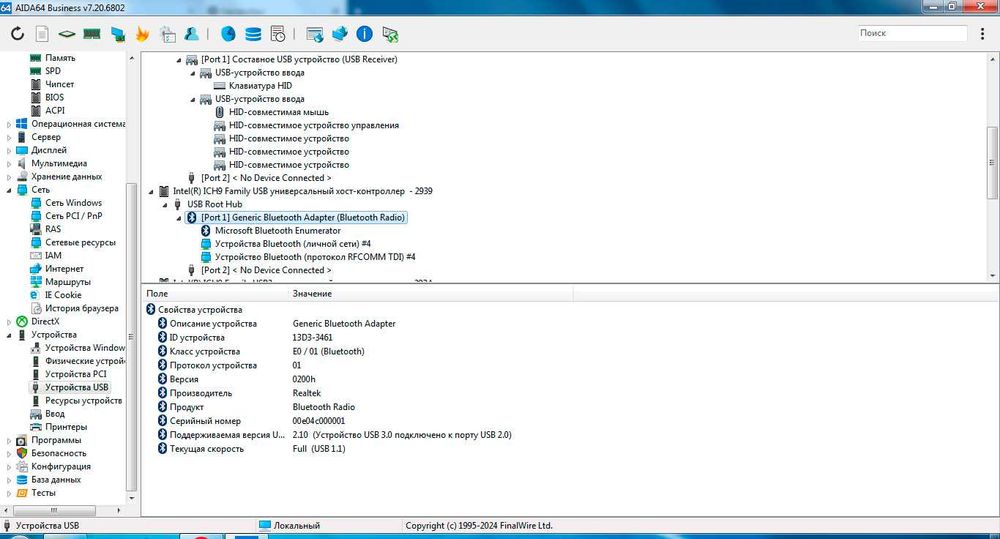Click the blue globe toolbar icon
The width and height of the screenshot is (1000, 539).
click(x=228, y=34)
